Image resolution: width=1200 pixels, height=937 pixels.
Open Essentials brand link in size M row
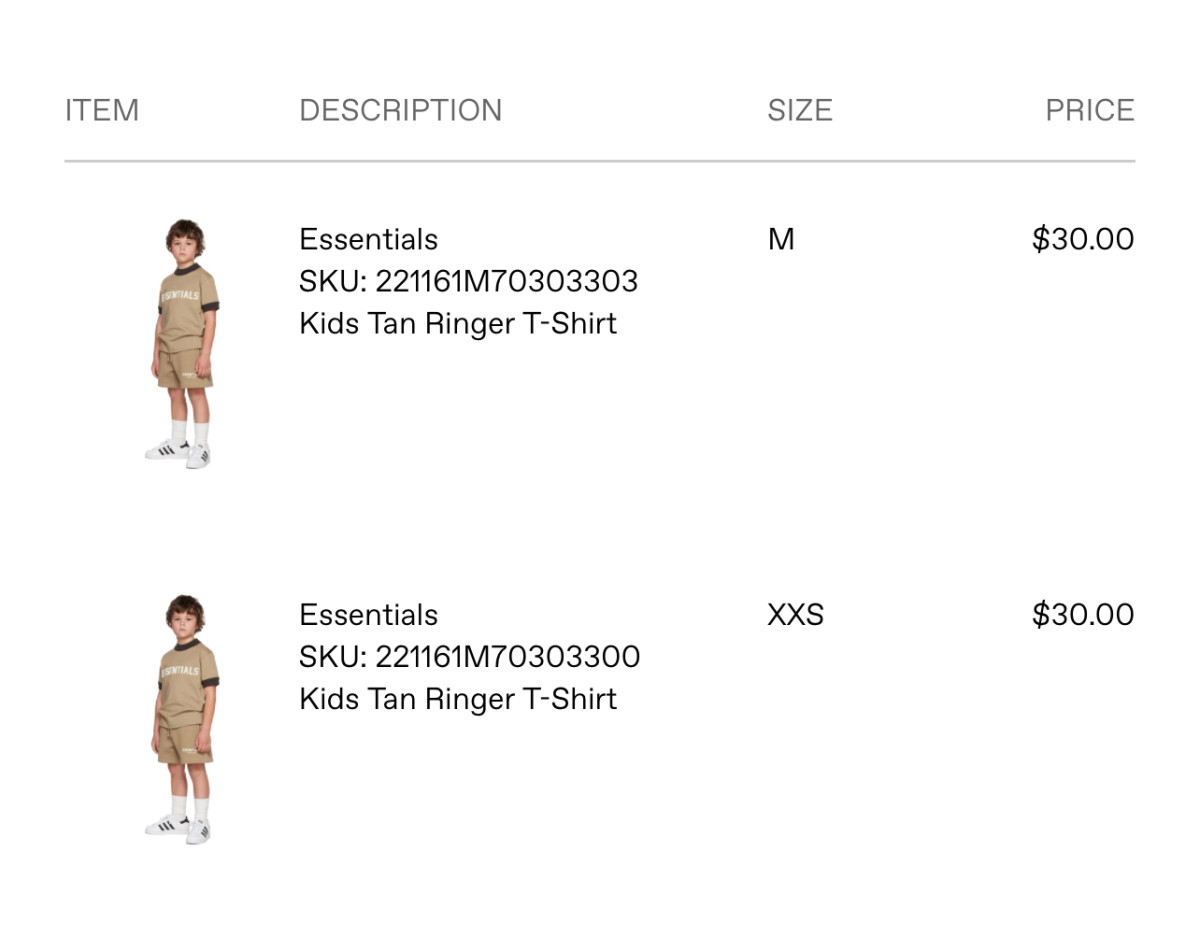[x=368, y=240]
